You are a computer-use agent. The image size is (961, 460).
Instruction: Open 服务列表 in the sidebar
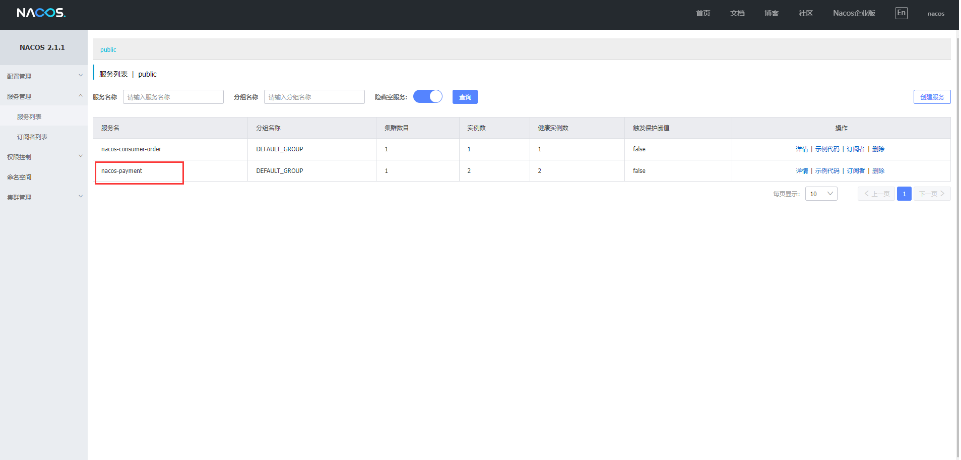point(29,116)
